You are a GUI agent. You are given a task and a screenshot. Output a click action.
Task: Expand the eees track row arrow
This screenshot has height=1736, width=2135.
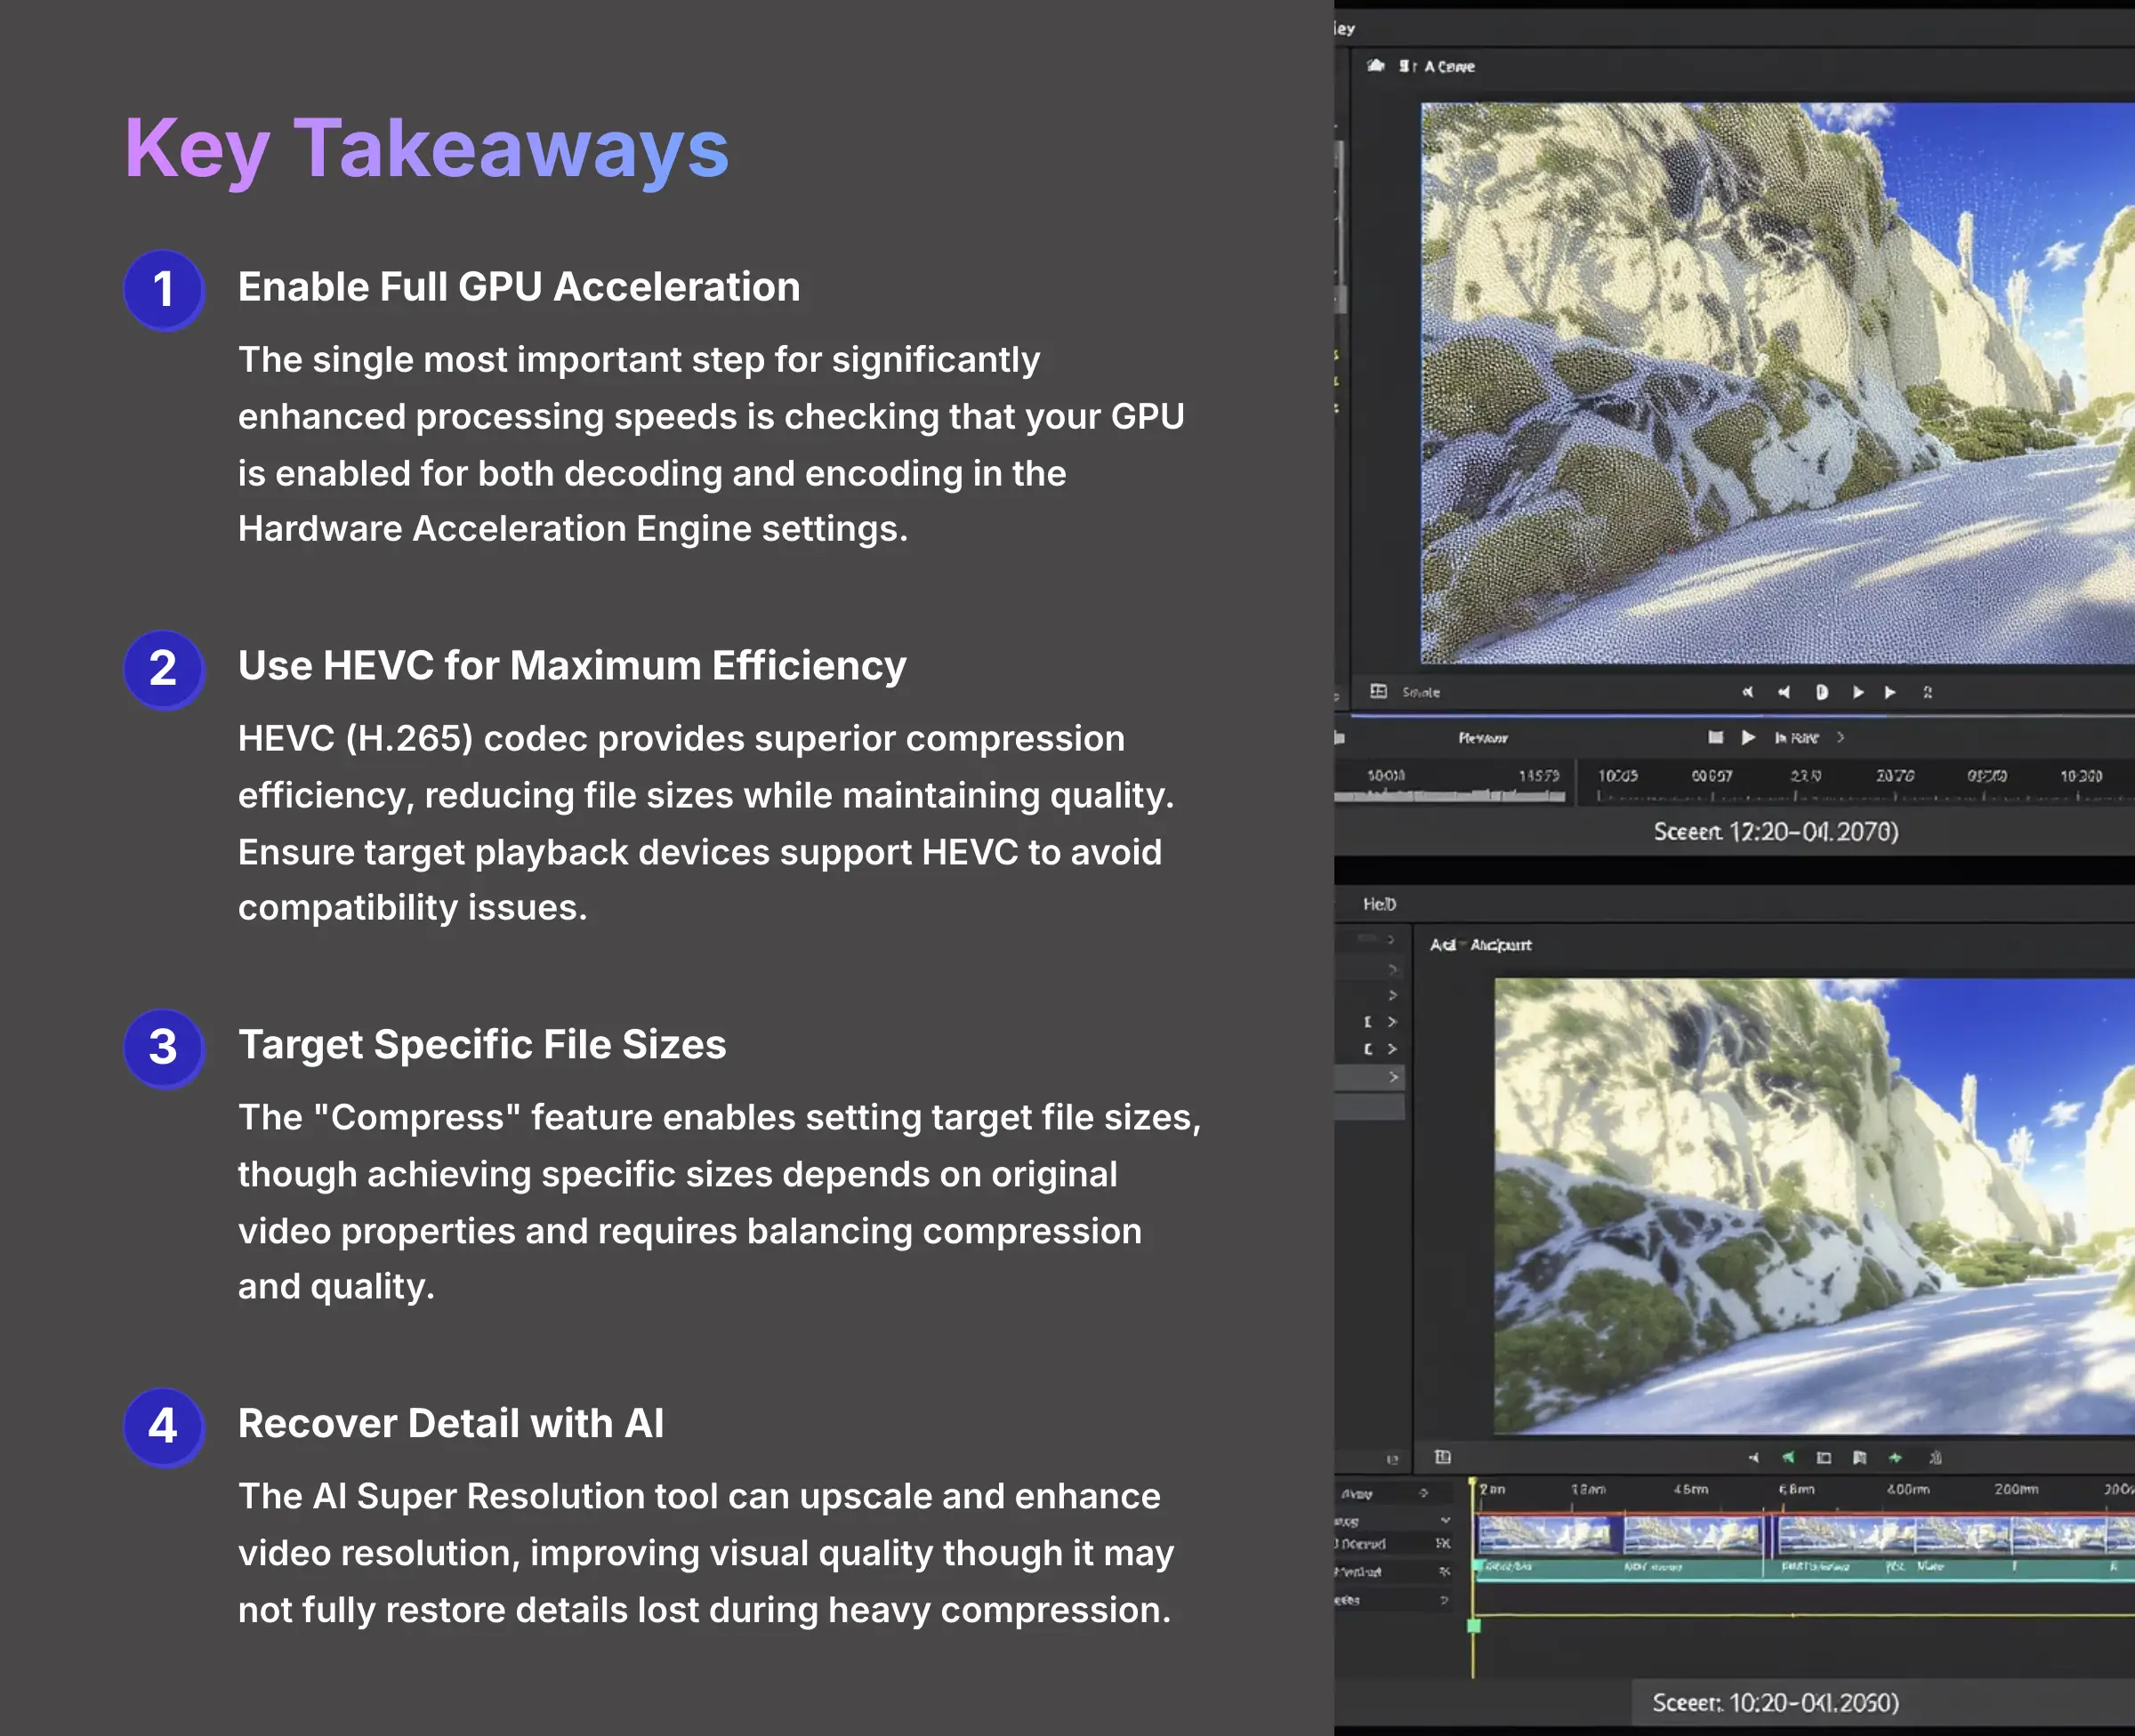[x=1444, y=1600]
